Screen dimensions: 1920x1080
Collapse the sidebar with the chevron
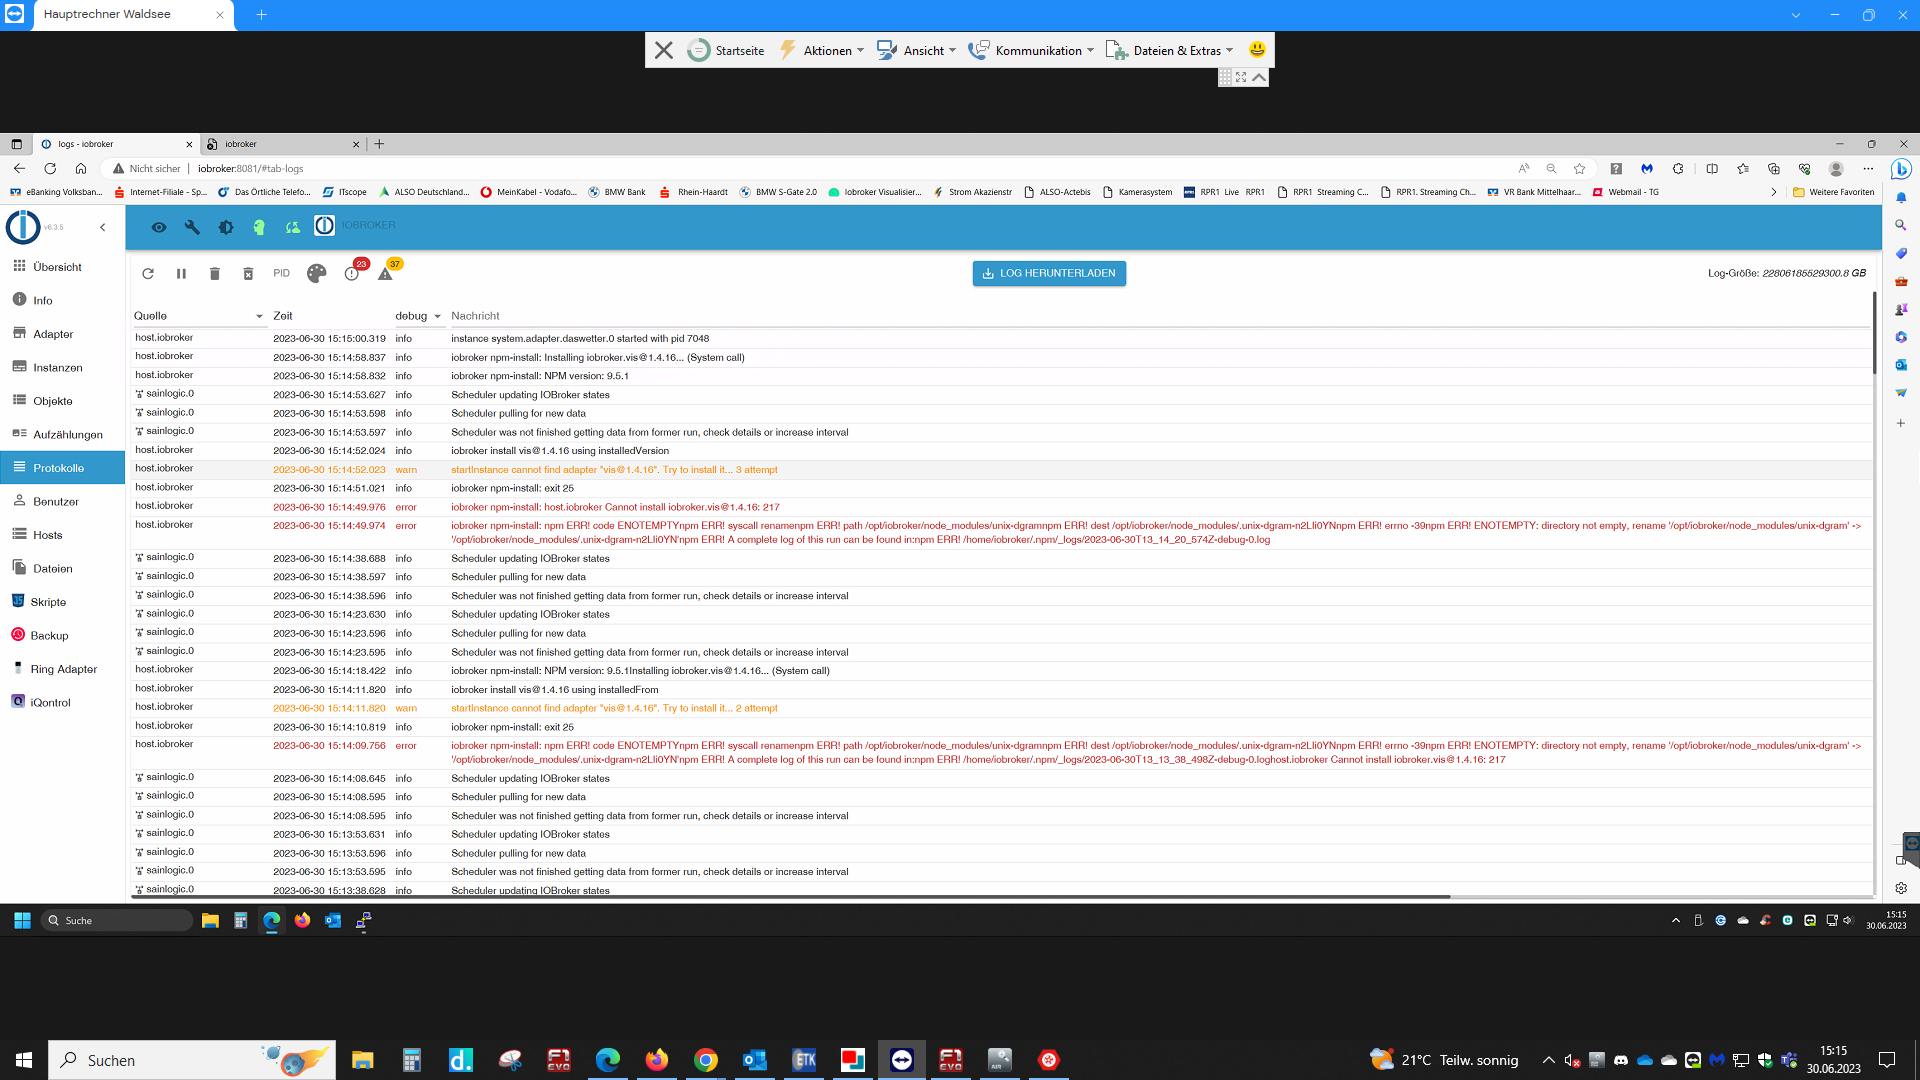(102, 228)
